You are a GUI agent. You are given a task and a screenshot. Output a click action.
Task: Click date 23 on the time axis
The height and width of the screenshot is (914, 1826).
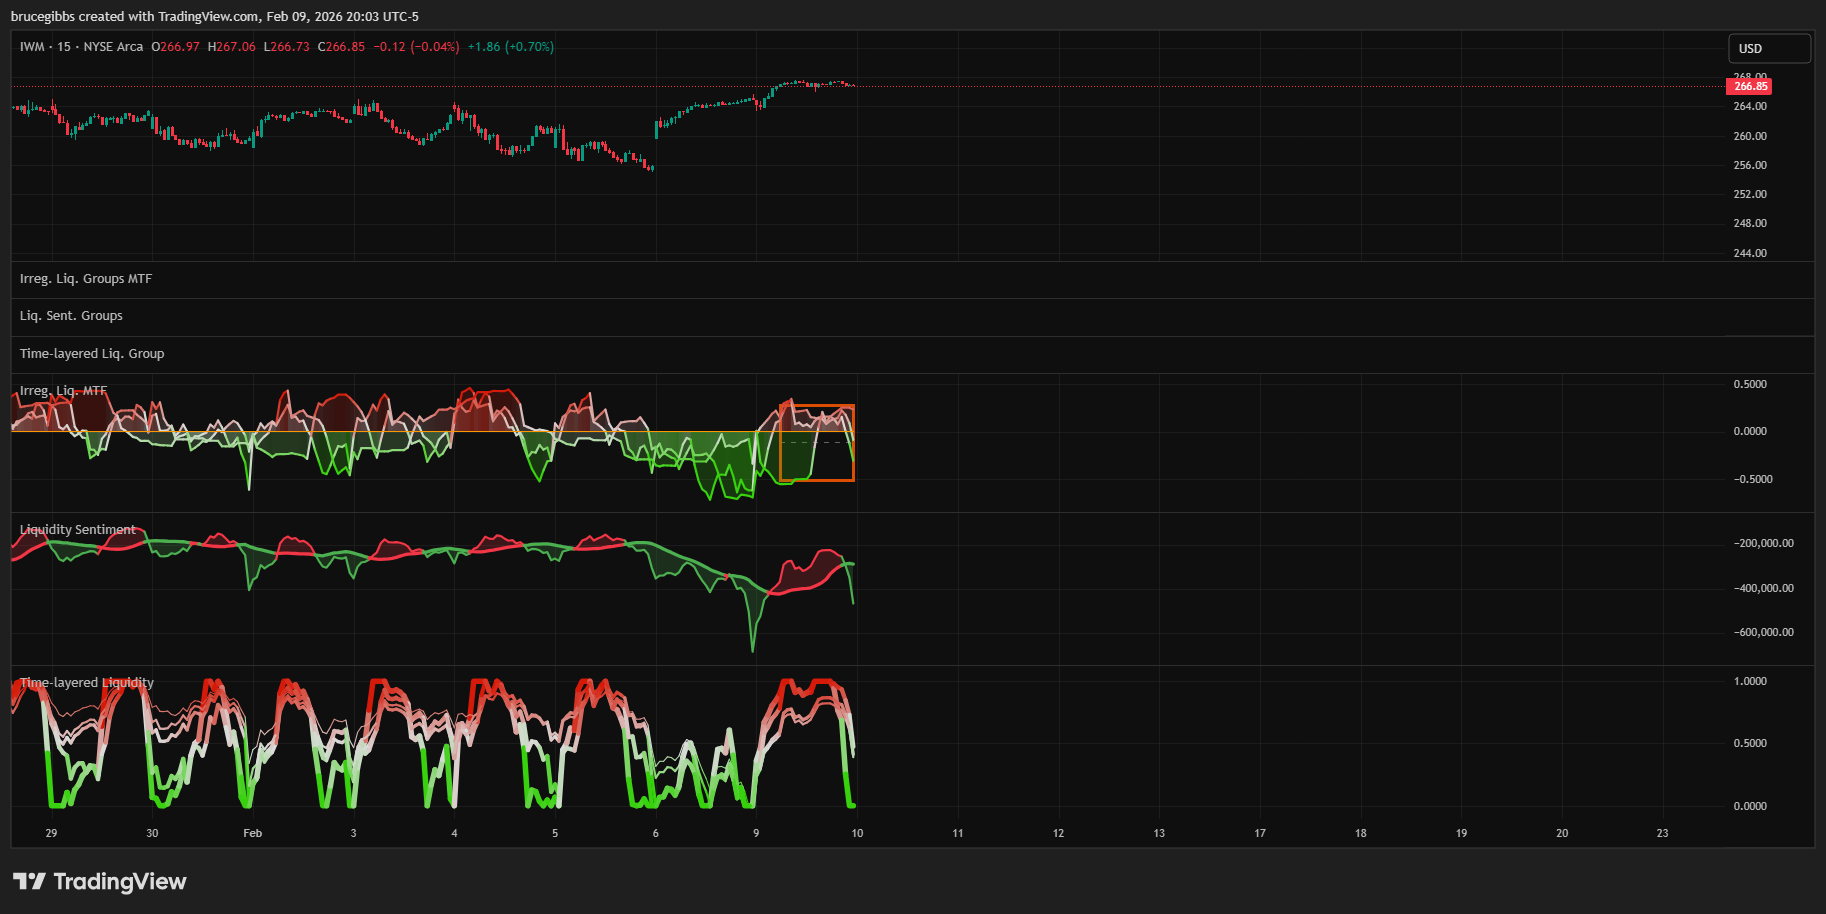click(1662, 833)
